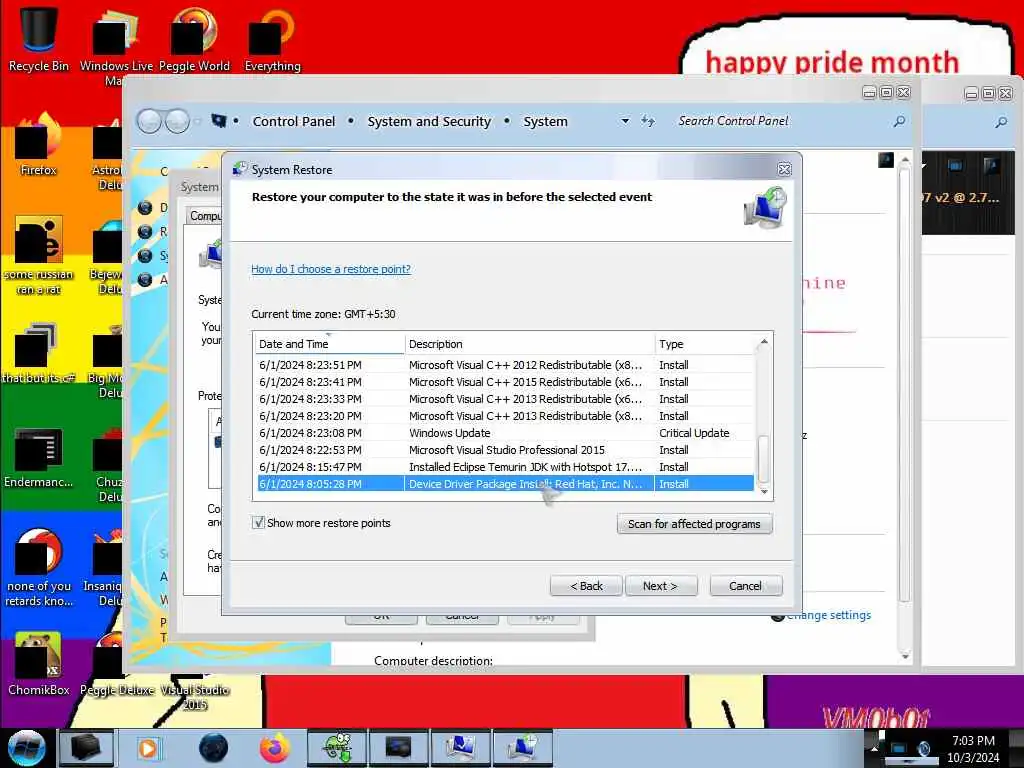Open Firefox from the taskbar
The width and height of the screenshot is (1024, 768).
tap(274, 748)
